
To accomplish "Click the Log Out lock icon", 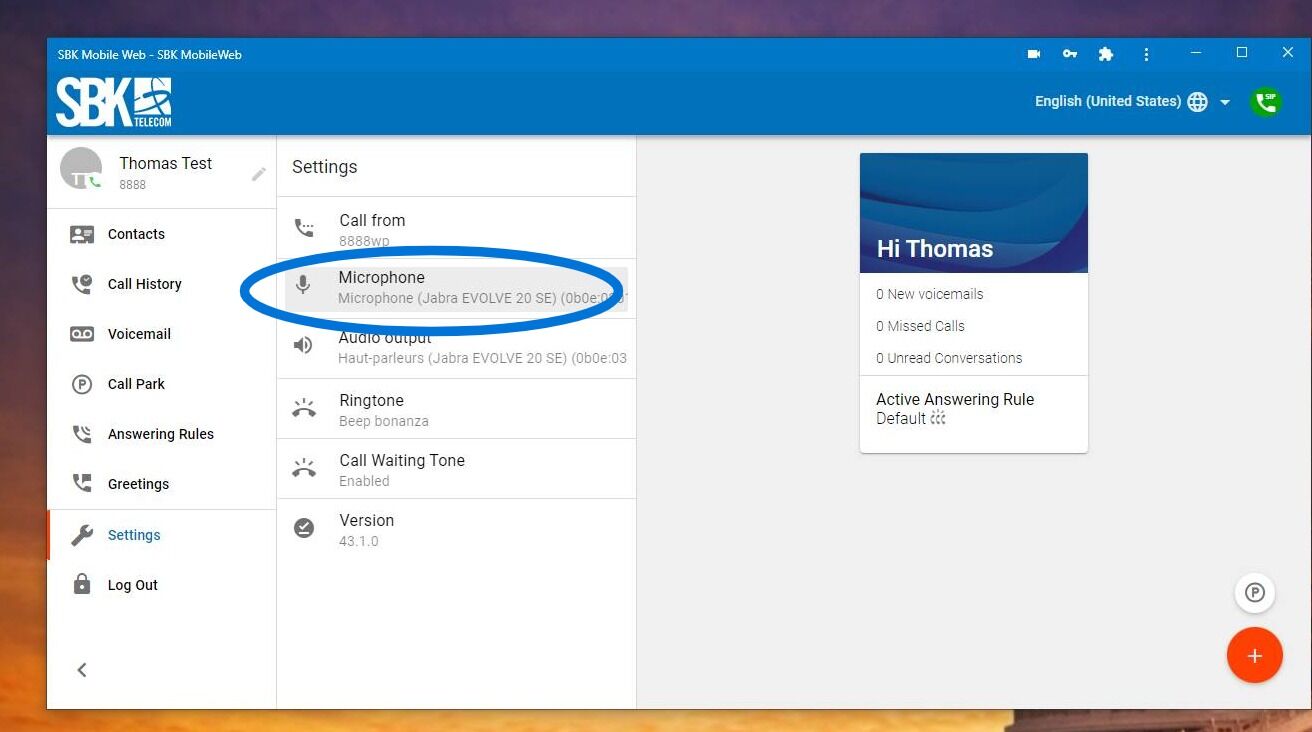I will pyautogui.click(x=82, y=584).
